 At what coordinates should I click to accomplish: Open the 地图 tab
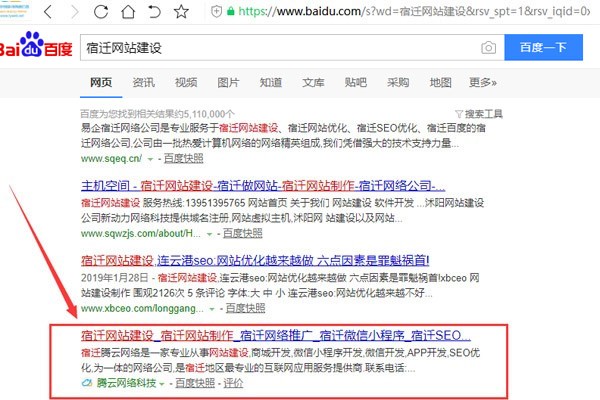tap(441, 83)
